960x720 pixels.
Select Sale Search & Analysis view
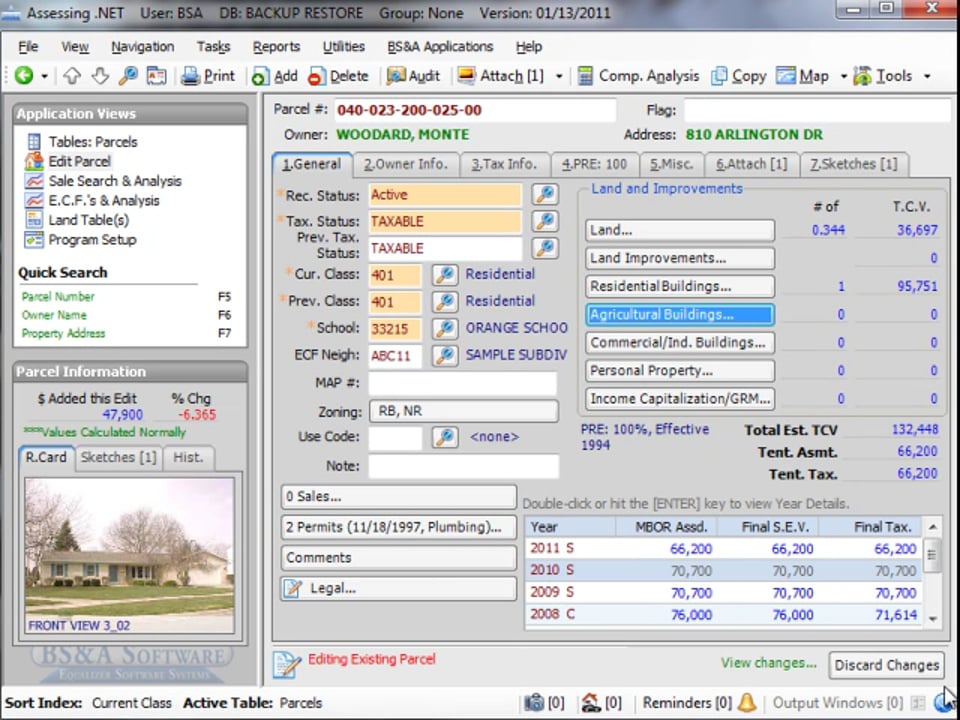click(103, 181)
